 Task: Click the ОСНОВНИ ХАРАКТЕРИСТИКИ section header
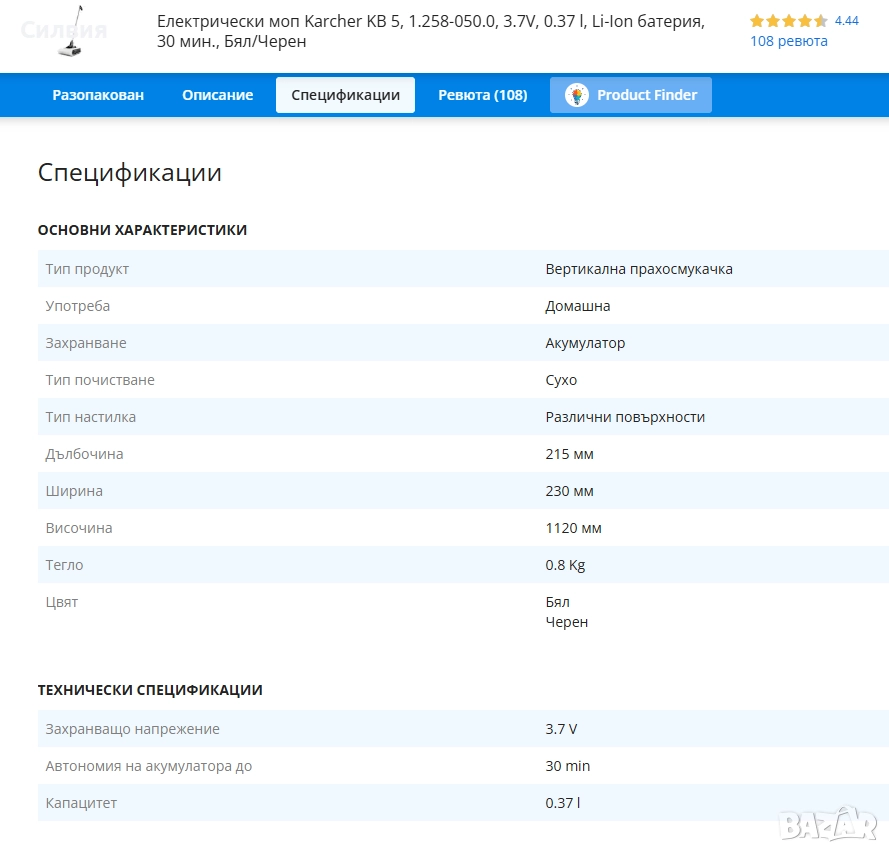pos(142,230)
